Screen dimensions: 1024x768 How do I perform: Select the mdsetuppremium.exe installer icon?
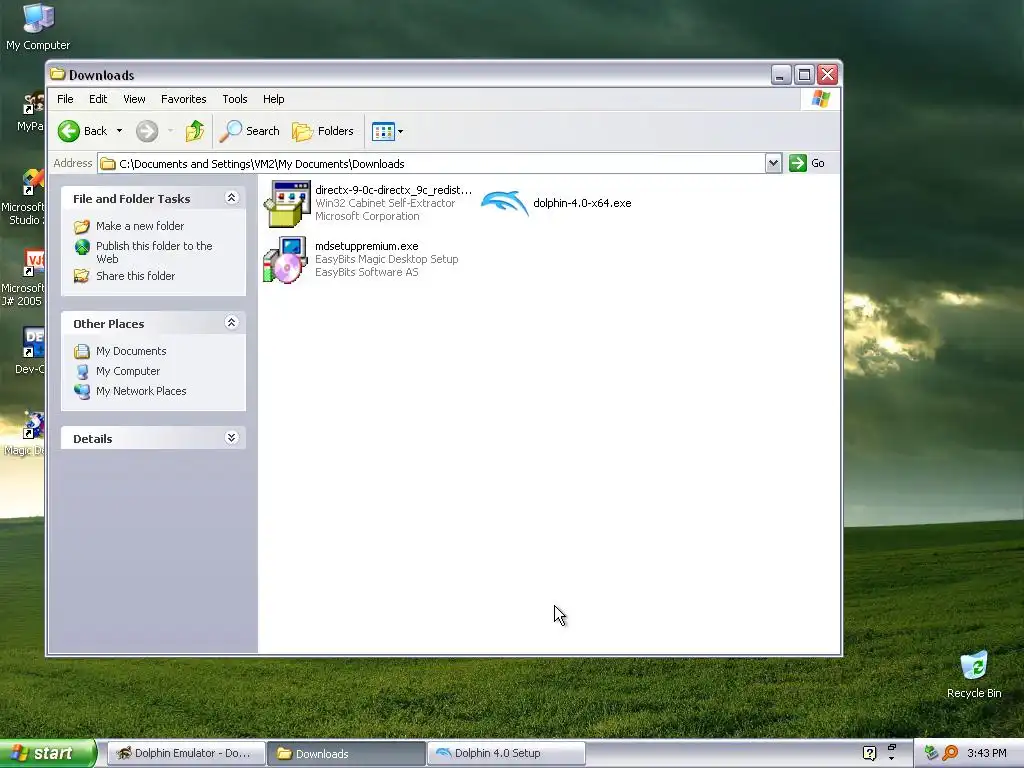coord(285,260)
